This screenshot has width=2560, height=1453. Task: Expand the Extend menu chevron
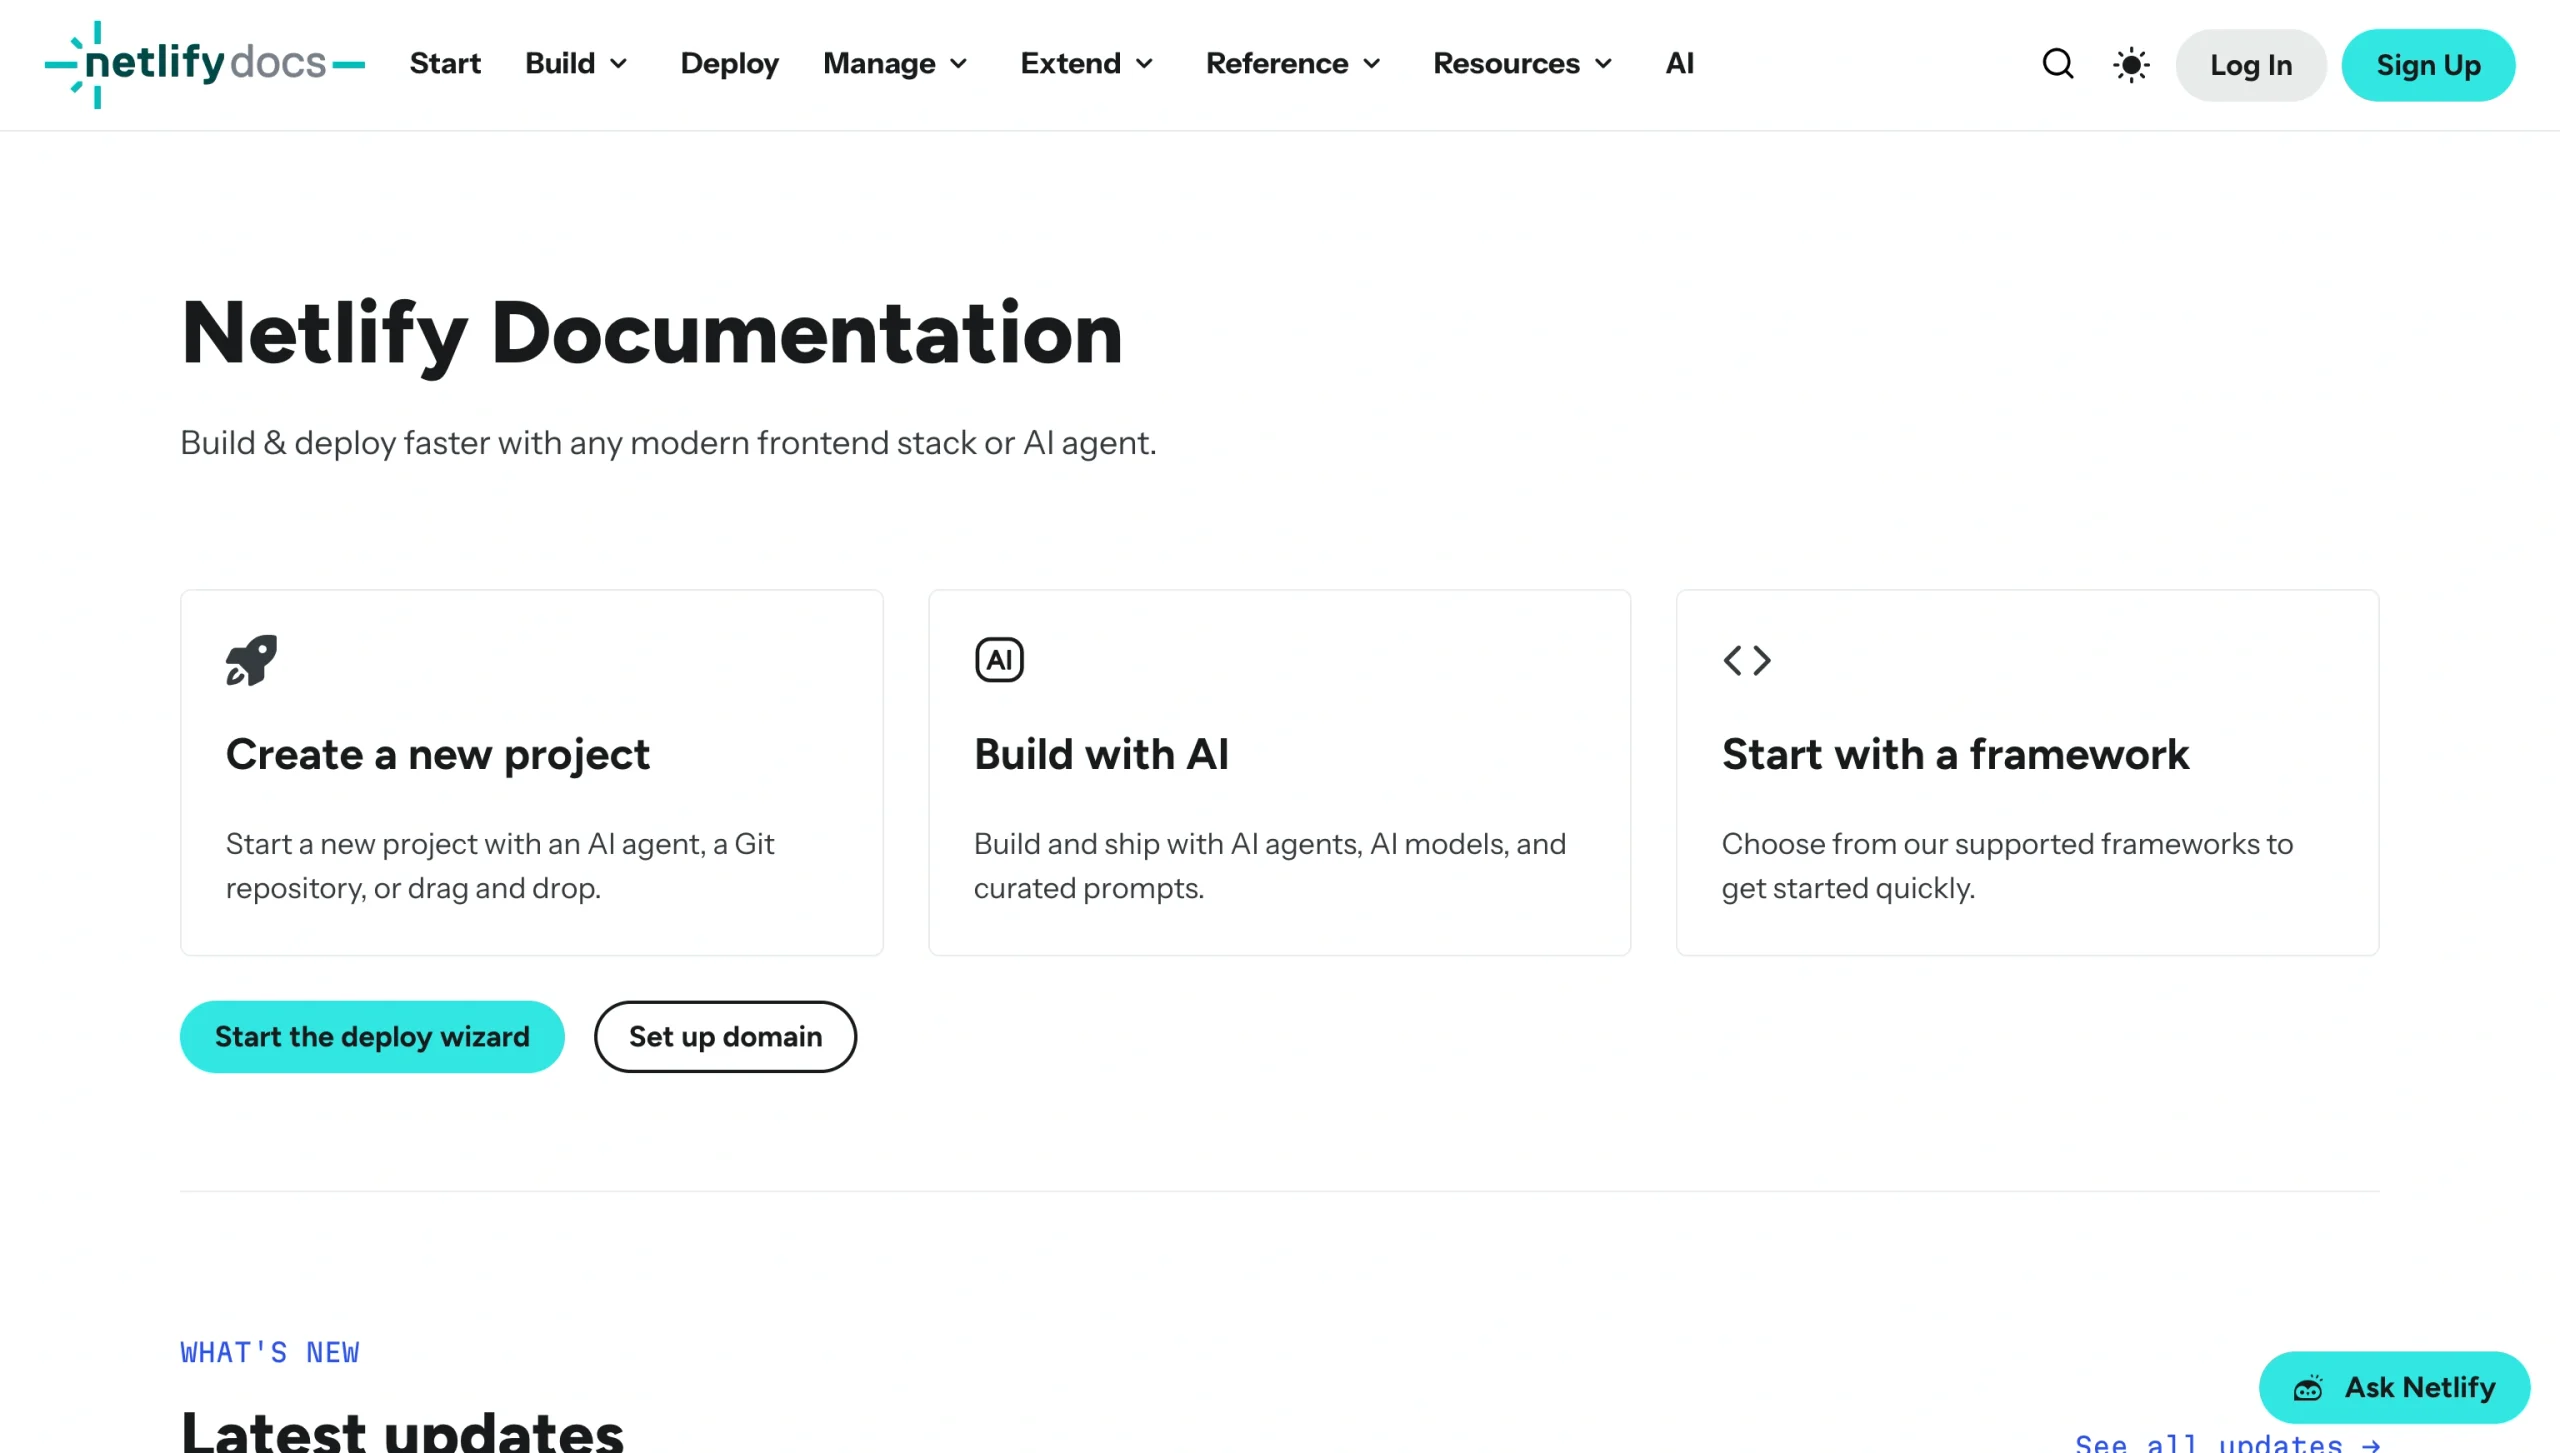point(1145,64)
